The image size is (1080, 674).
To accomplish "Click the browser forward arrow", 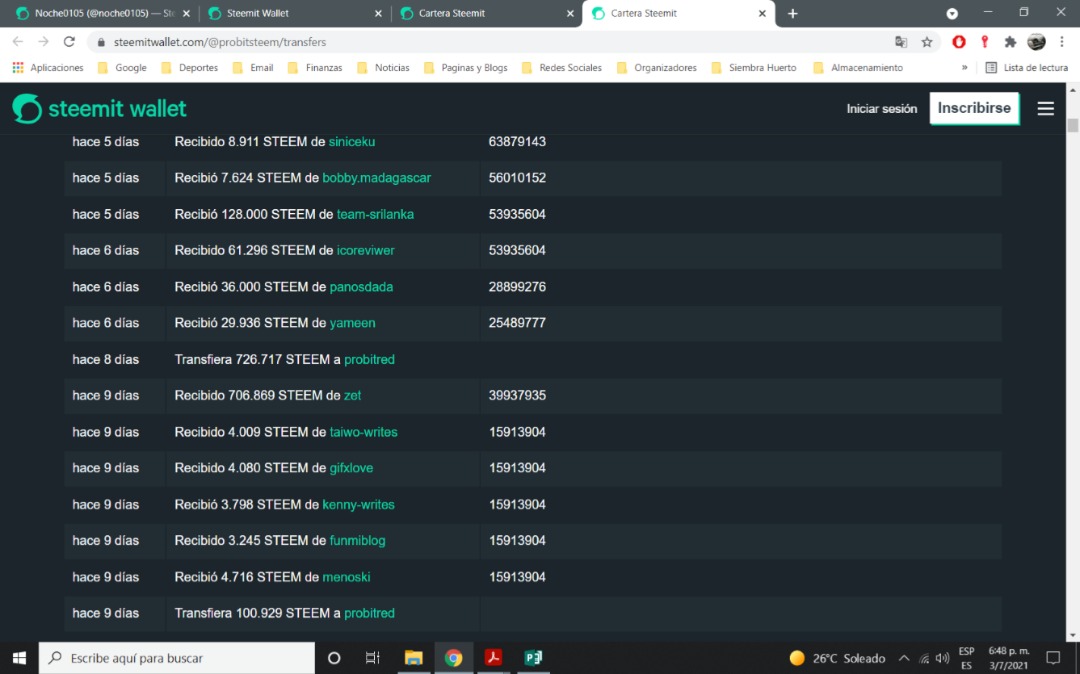I will tap(43, 42).
